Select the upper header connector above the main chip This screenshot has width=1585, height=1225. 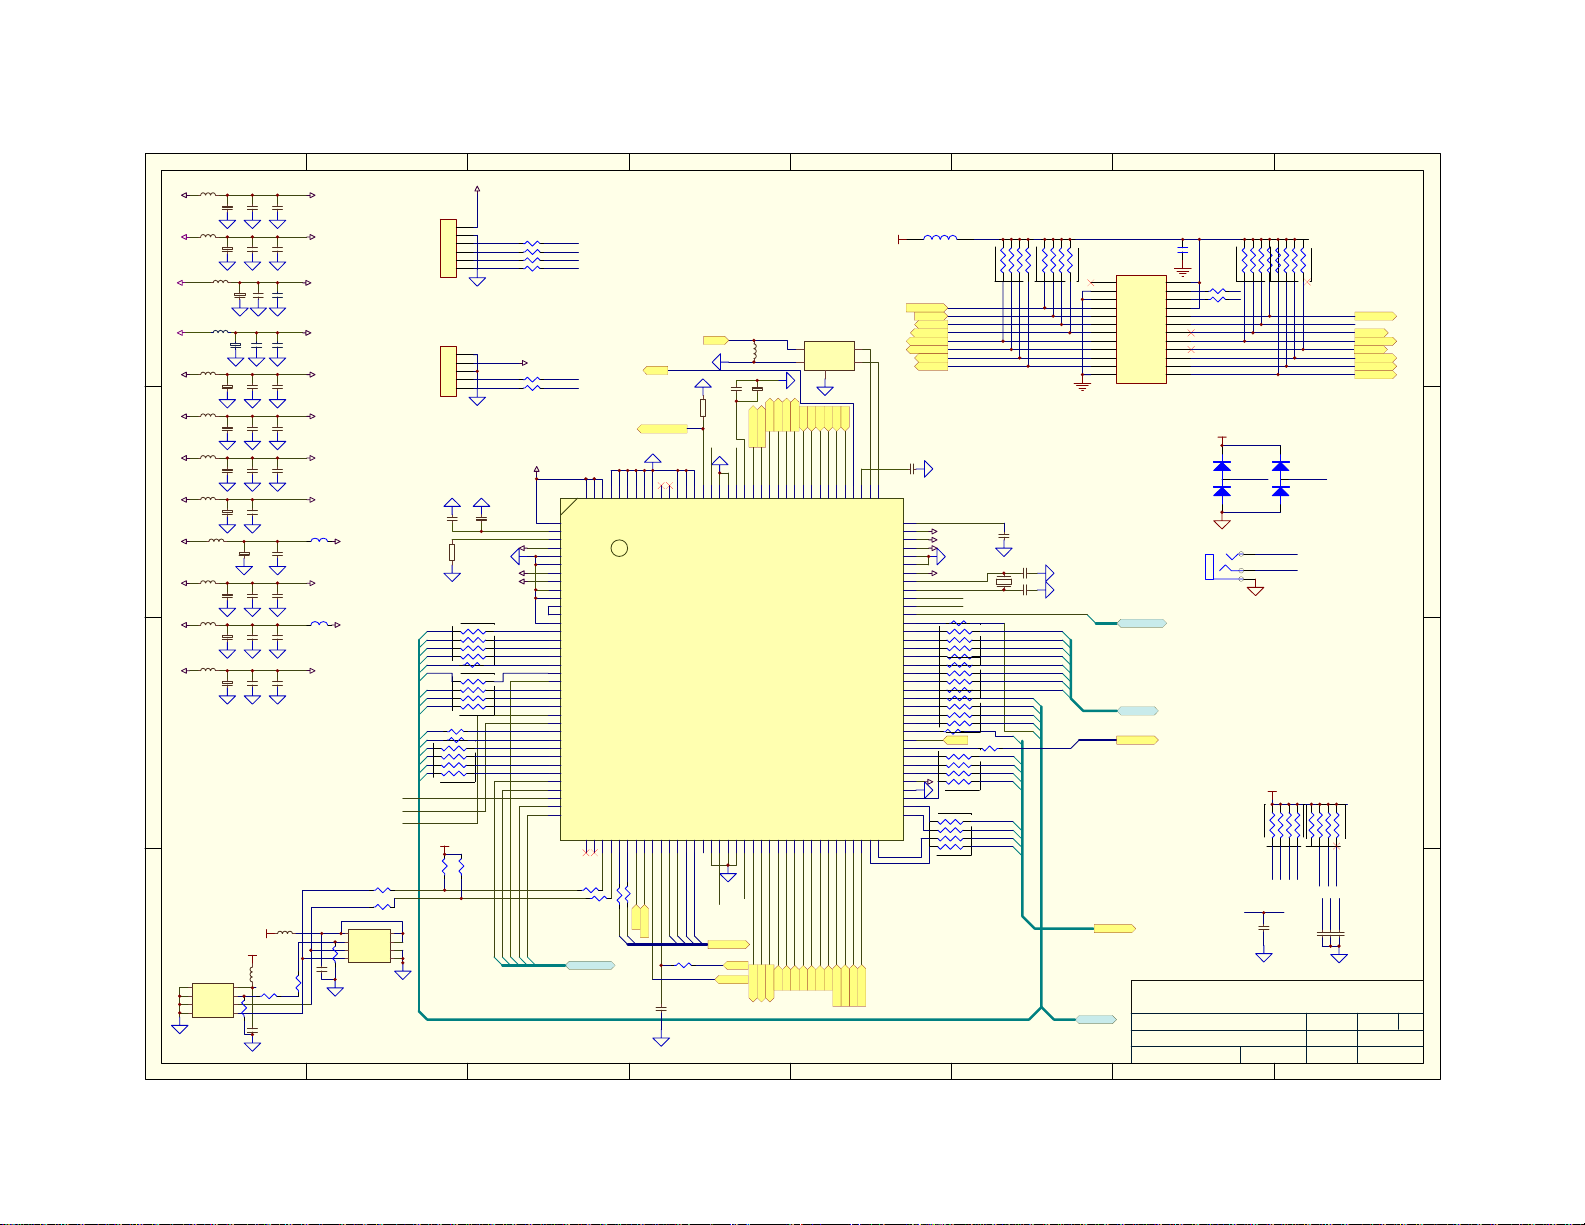448,249
